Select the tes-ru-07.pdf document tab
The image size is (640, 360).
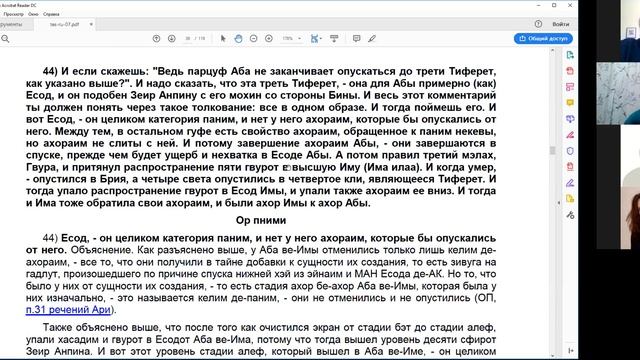(x=64, y=24)
